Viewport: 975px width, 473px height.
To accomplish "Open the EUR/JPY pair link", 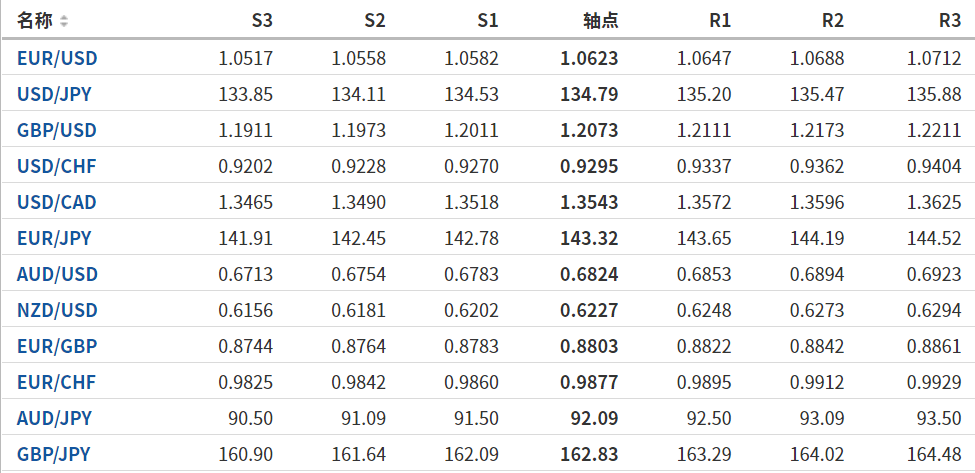I will (54, 238).
